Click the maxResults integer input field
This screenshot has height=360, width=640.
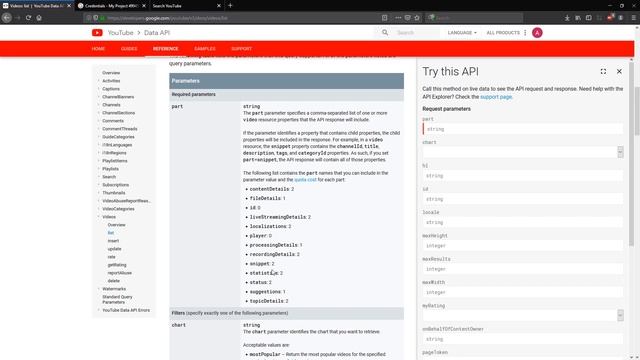pyautogui.click(x=523, y=269)
